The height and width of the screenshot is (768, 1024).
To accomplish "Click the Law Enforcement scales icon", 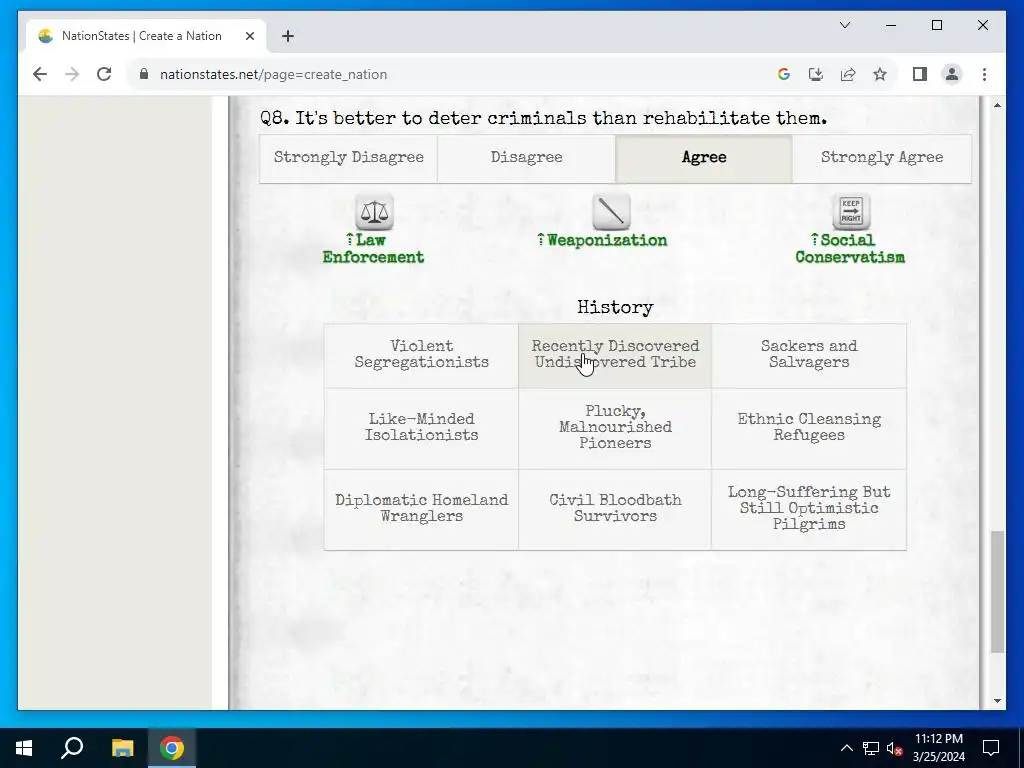I will coord(374,212).
